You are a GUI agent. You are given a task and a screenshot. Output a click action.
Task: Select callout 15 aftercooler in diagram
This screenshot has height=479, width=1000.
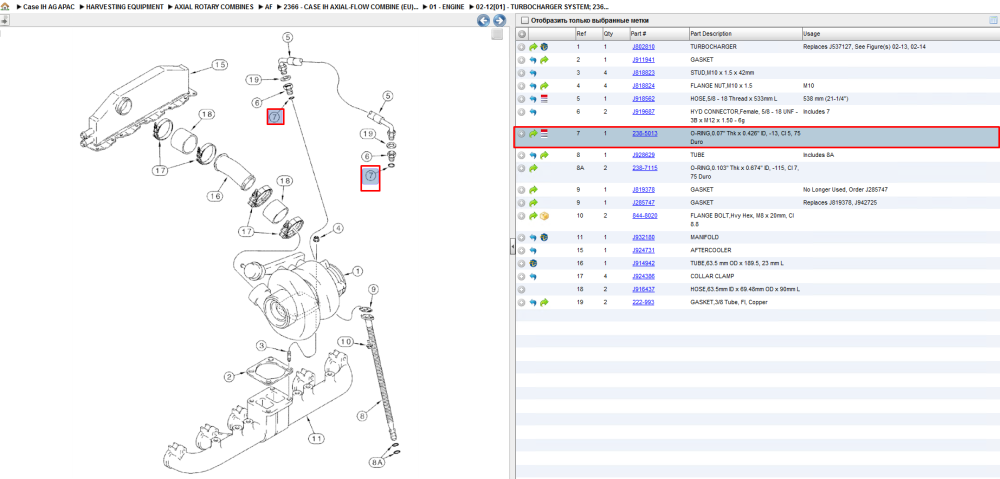click(x=219, y=64)
